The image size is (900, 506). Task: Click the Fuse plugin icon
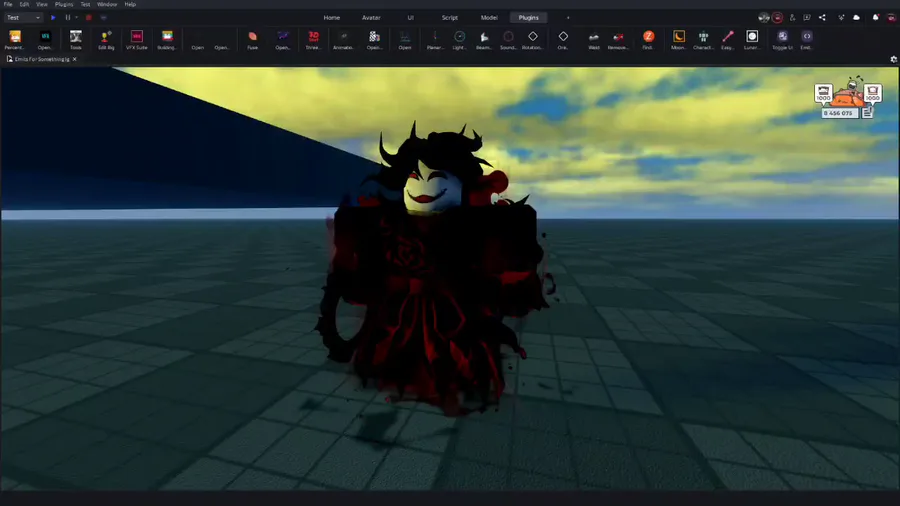[253, 39]
